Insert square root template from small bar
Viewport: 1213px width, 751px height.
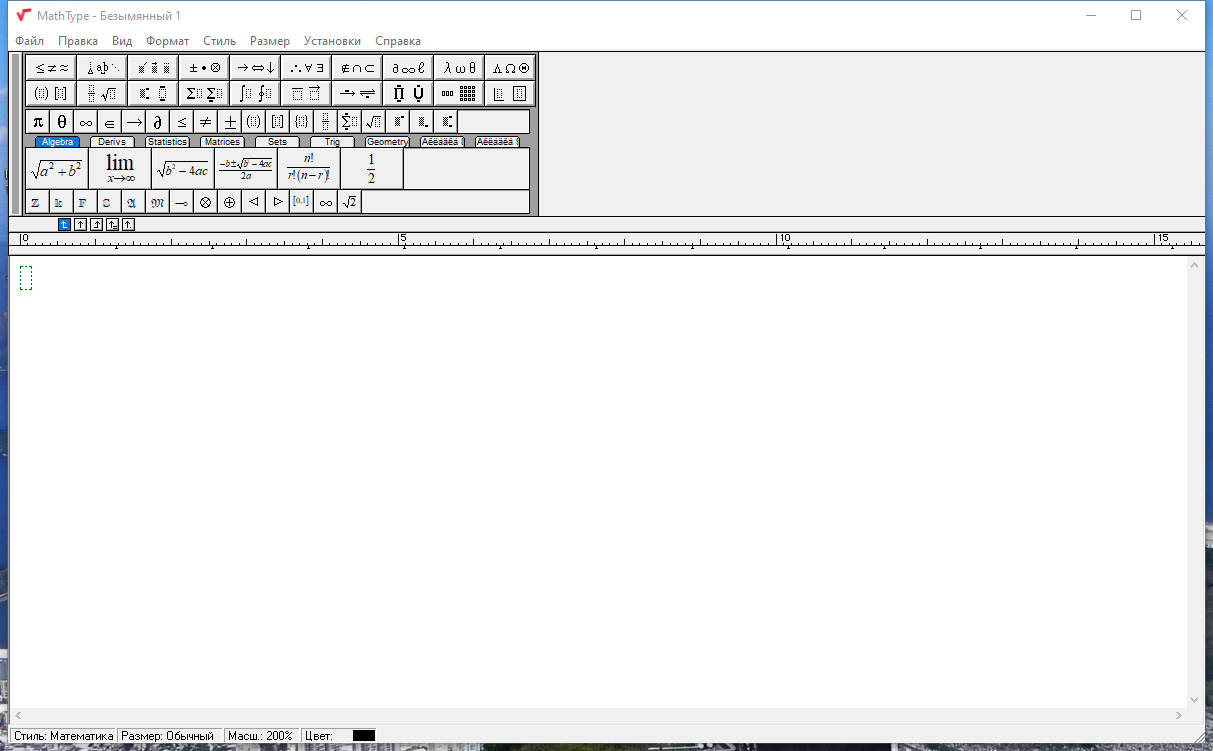tap(374, 122)
